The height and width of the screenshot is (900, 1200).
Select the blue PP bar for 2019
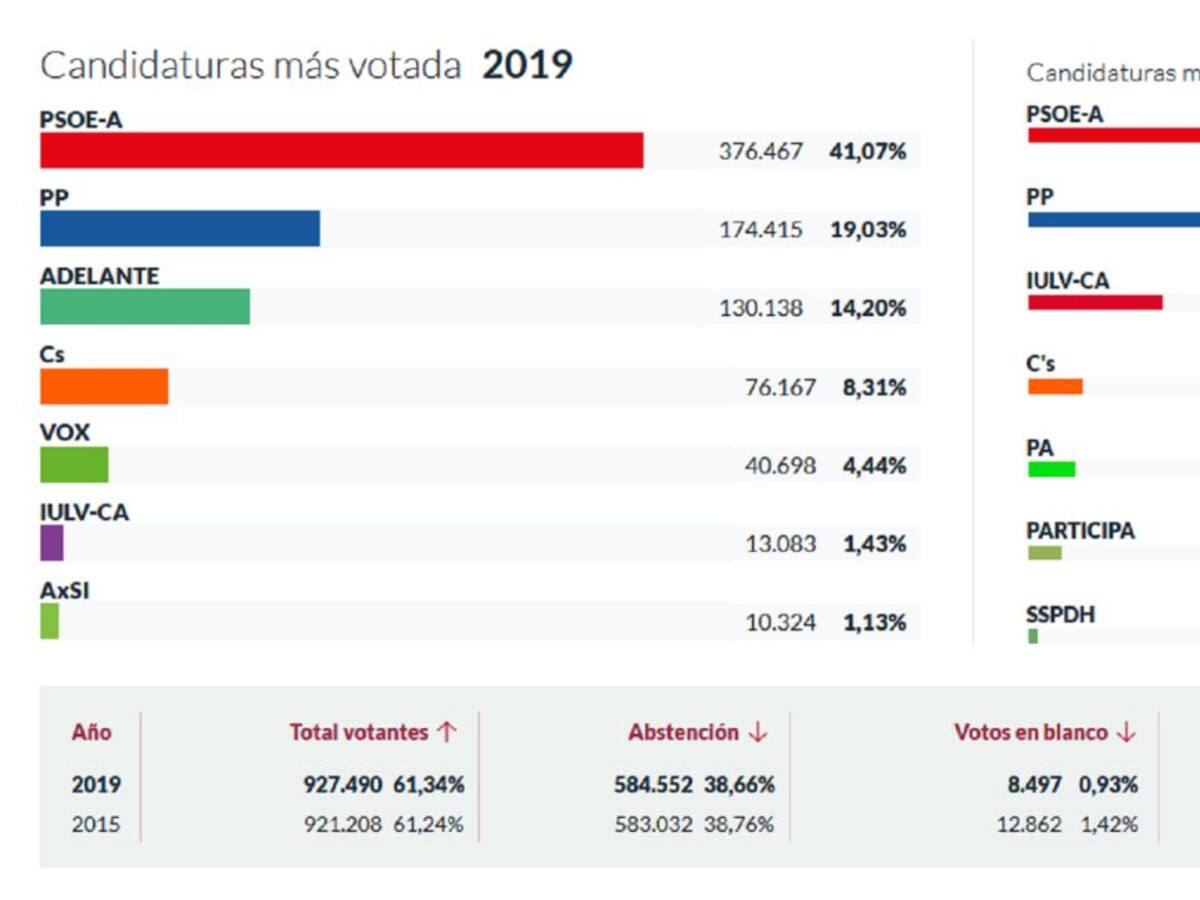coord(180,228)
